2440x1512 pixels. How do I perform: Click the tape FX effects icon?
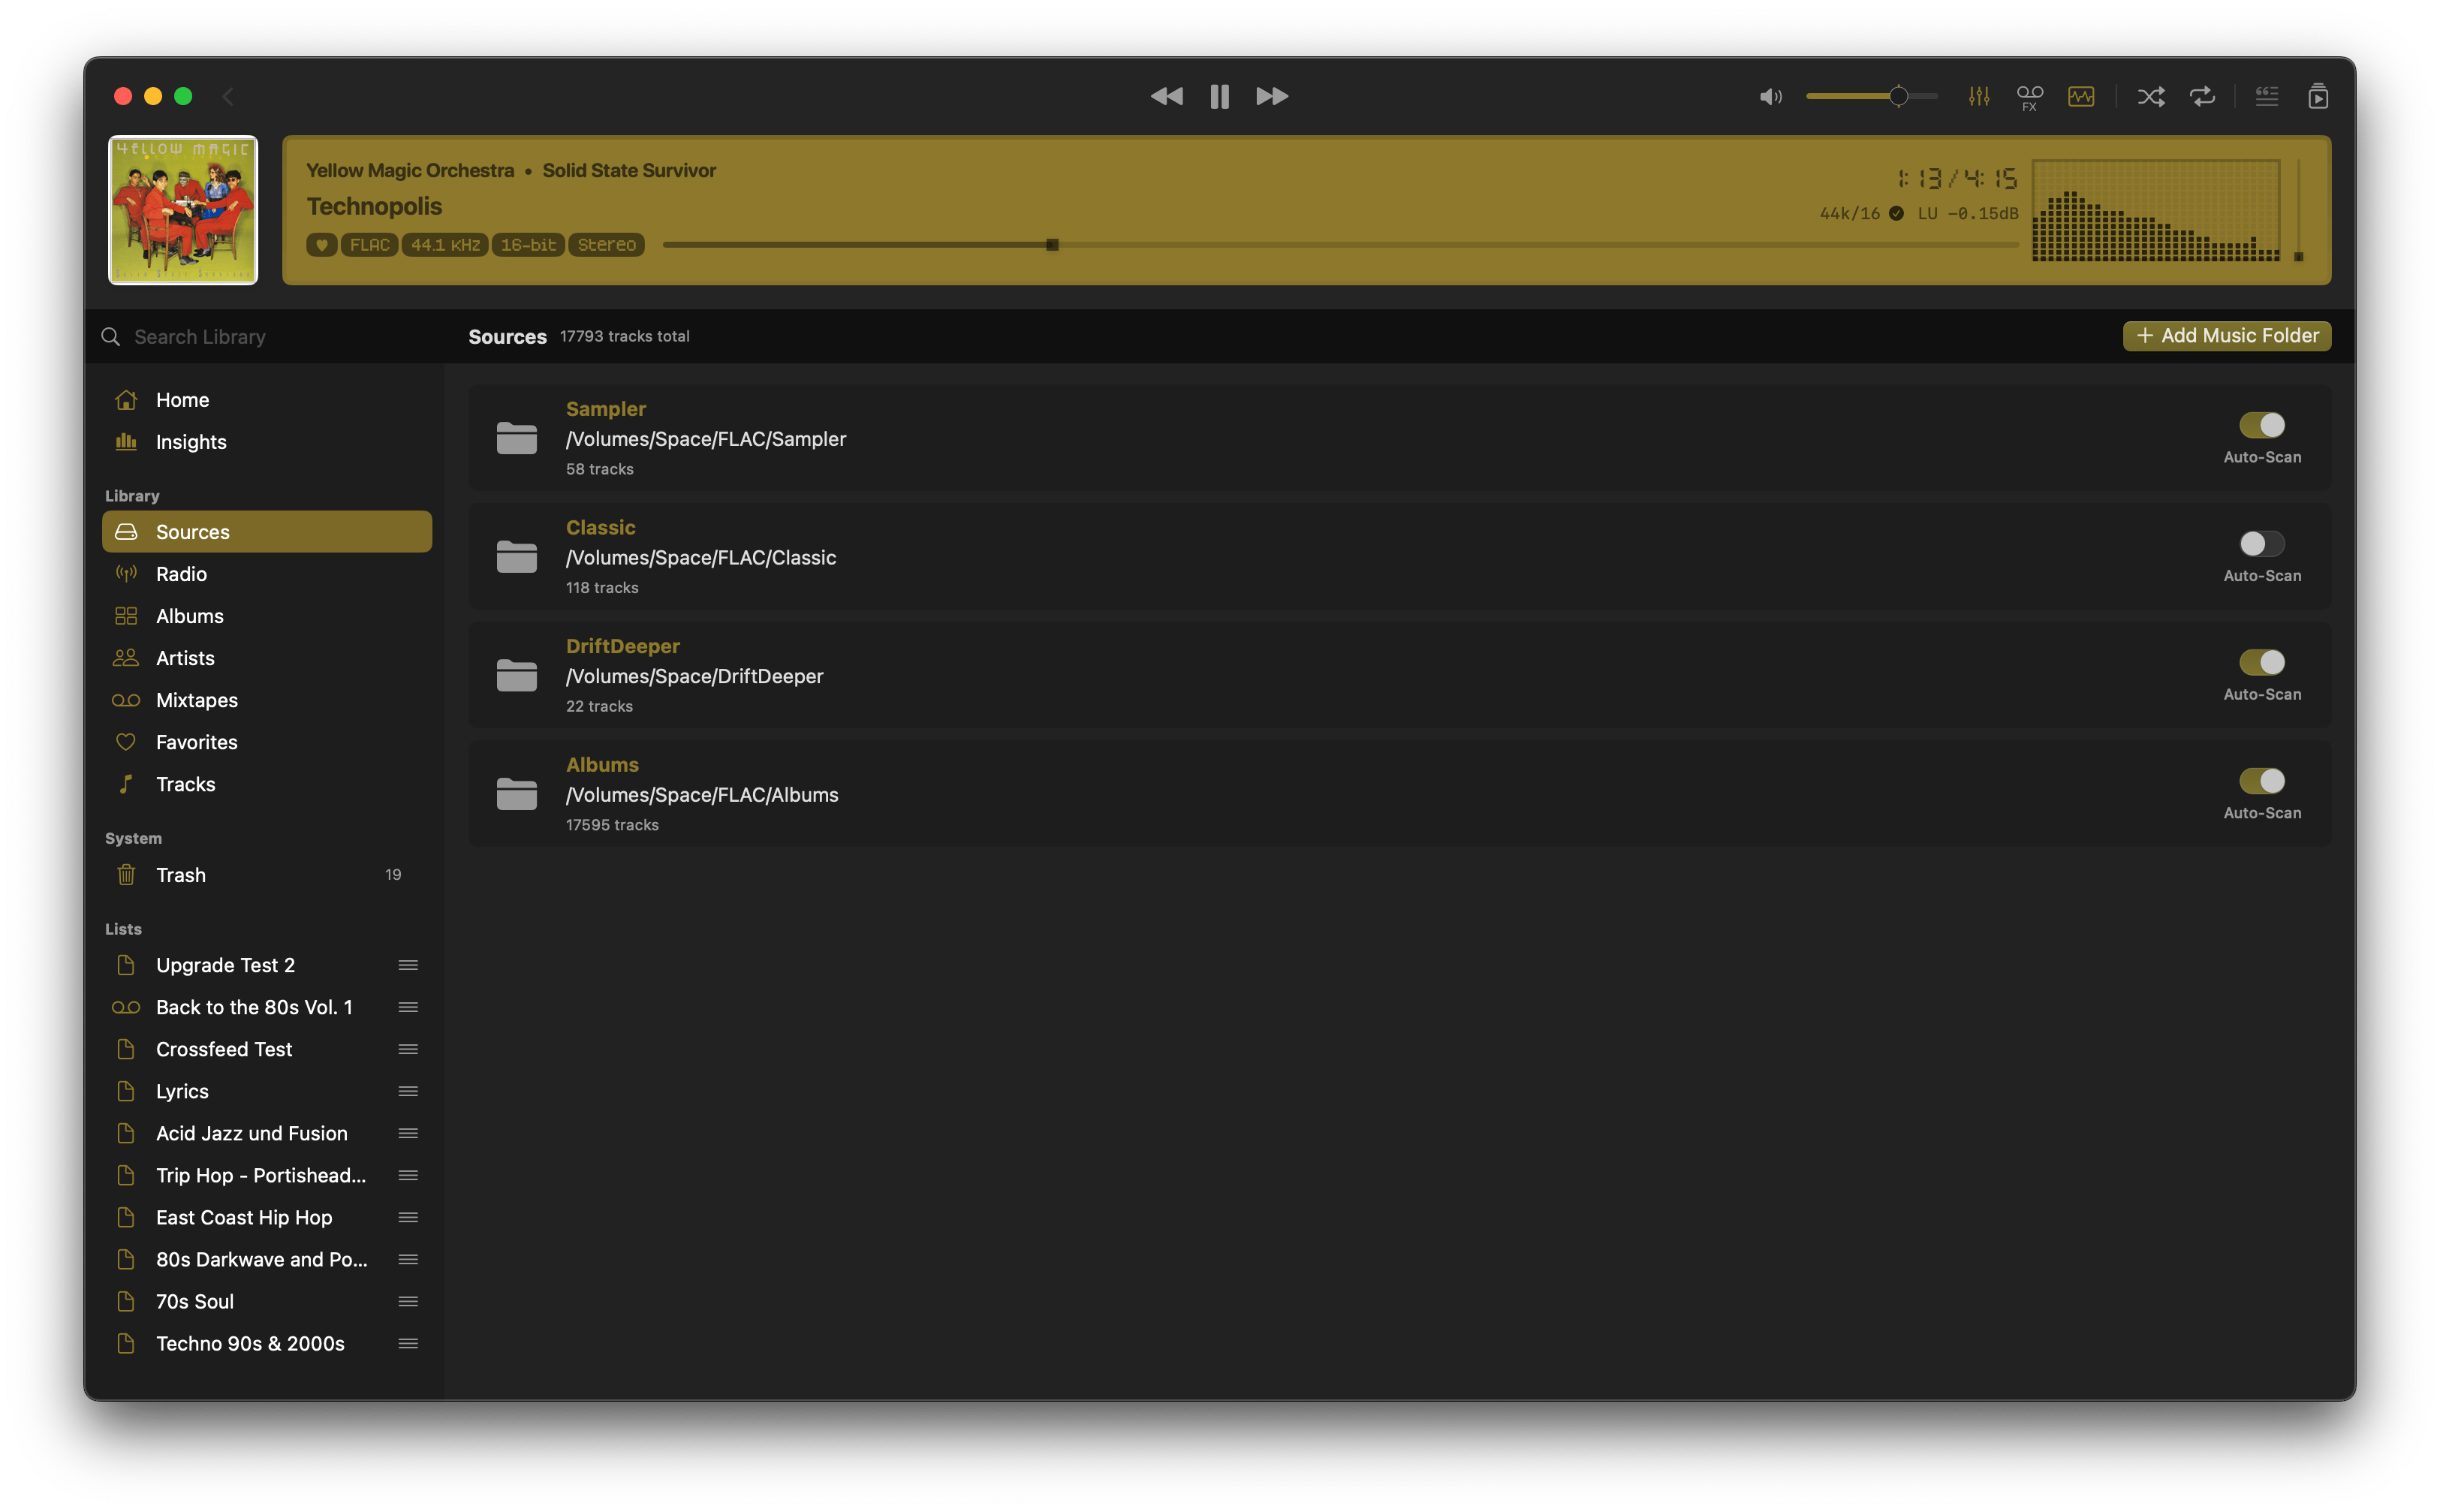coord(2029,96)
